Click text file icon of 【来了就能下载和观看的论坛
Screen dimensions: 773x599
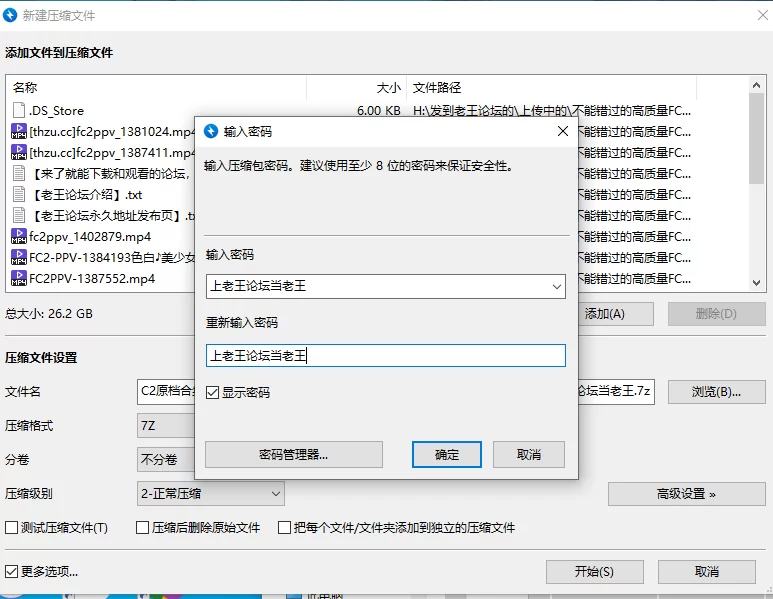point(19,174)
